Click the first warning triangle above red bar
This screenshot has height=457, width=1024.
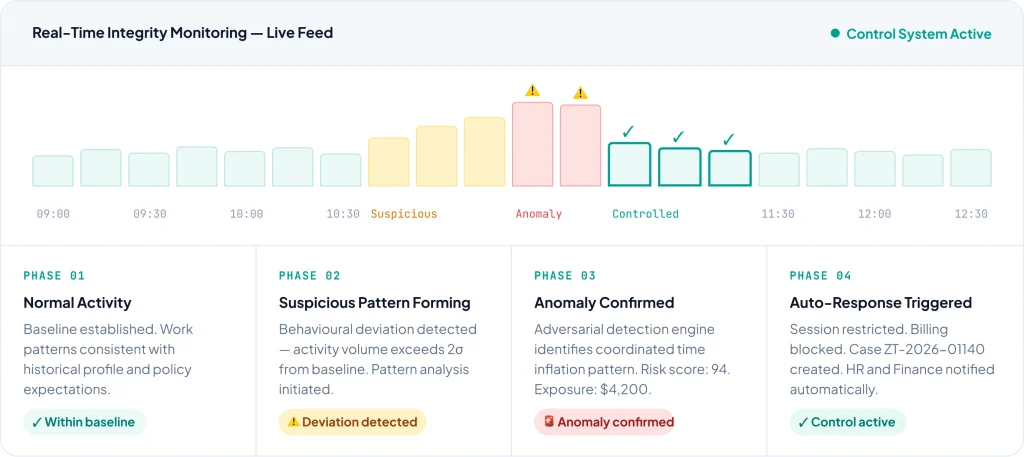click(532, 90)
